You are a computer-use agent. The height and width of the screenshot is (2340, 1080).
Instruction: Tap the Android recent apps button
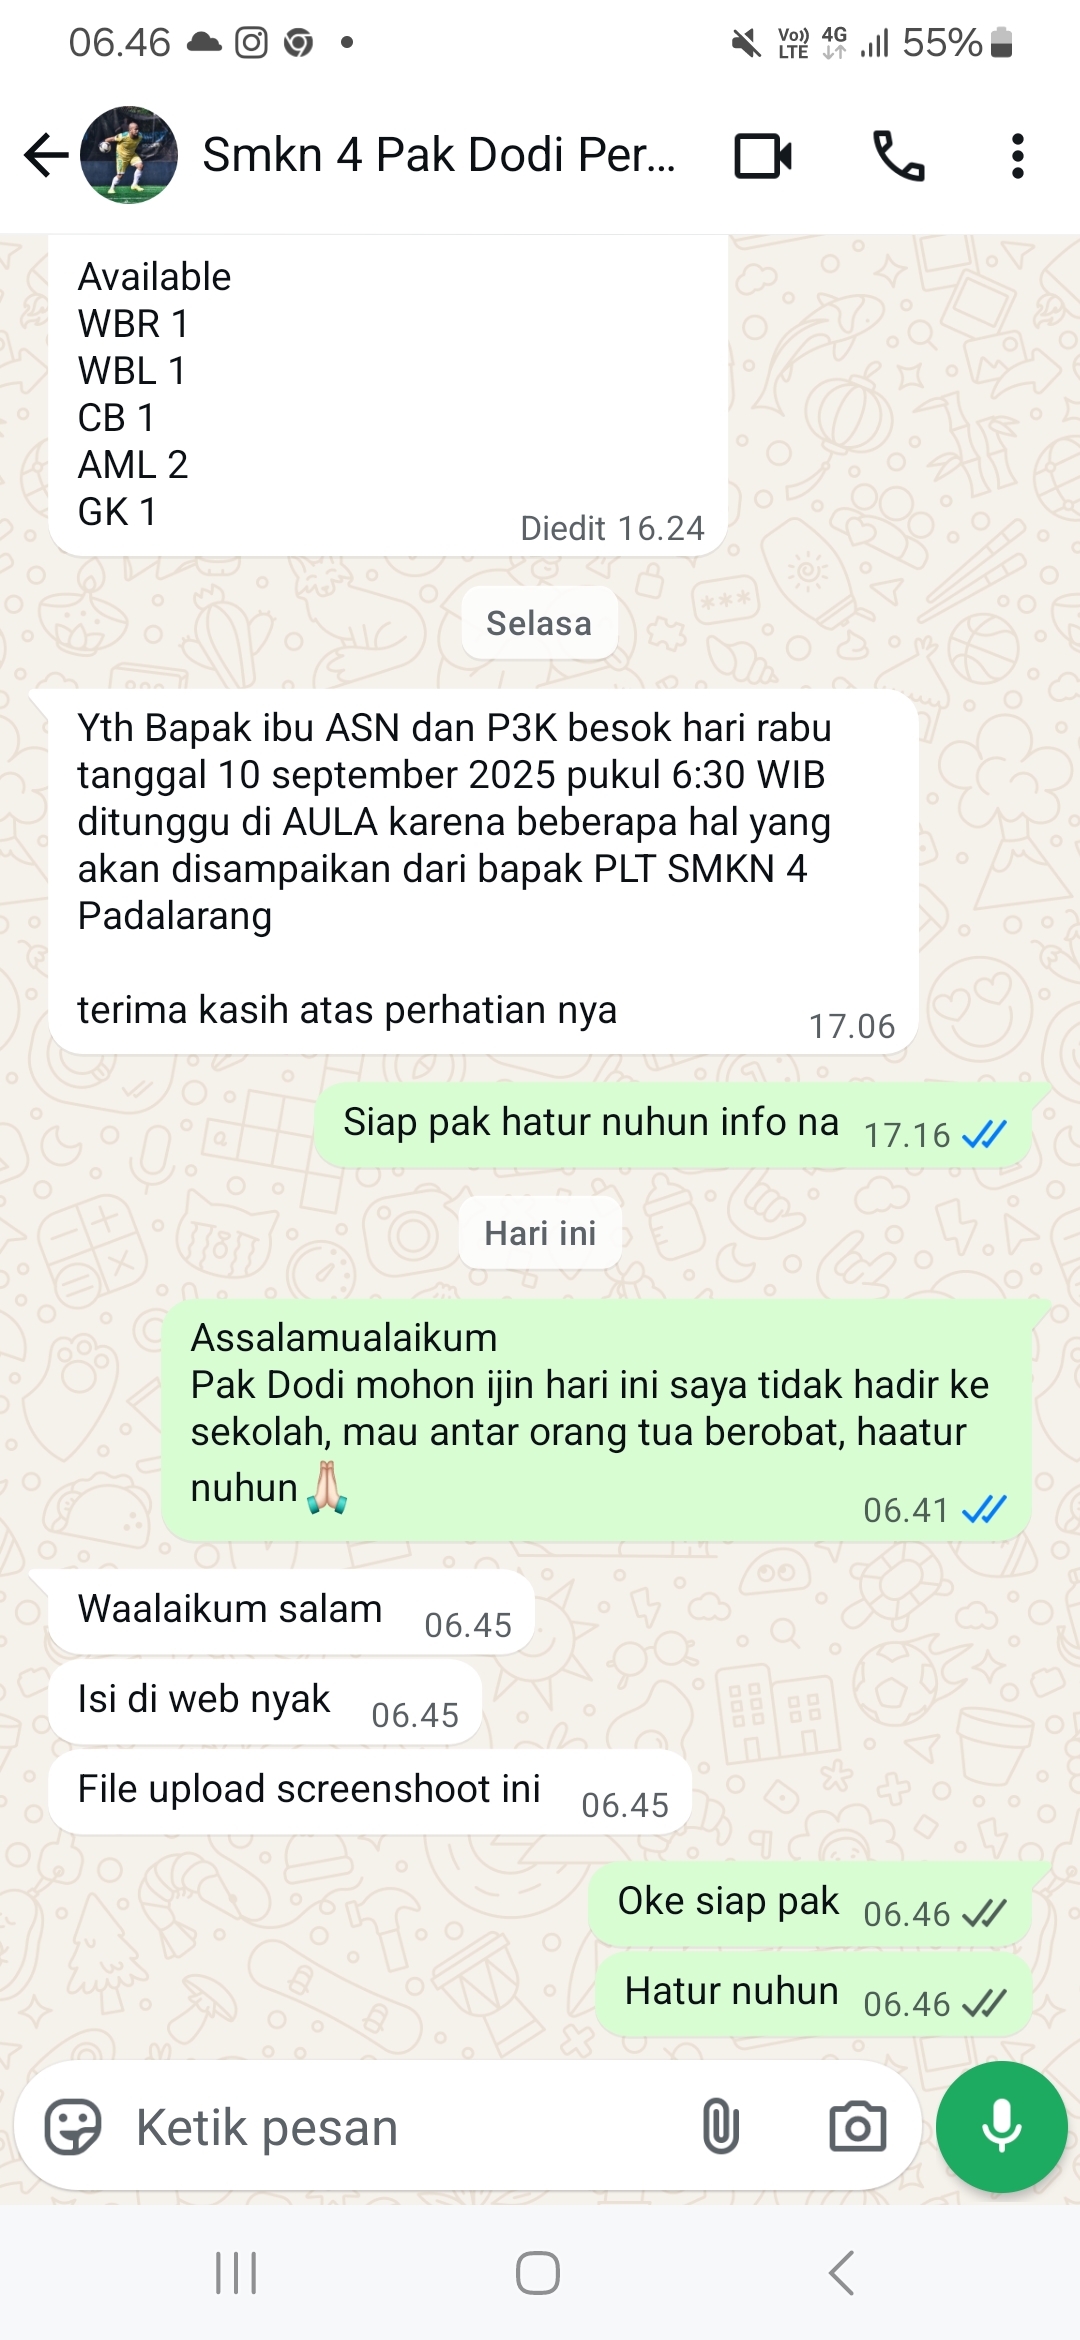pyautogui.click(x=237, y=2273)
